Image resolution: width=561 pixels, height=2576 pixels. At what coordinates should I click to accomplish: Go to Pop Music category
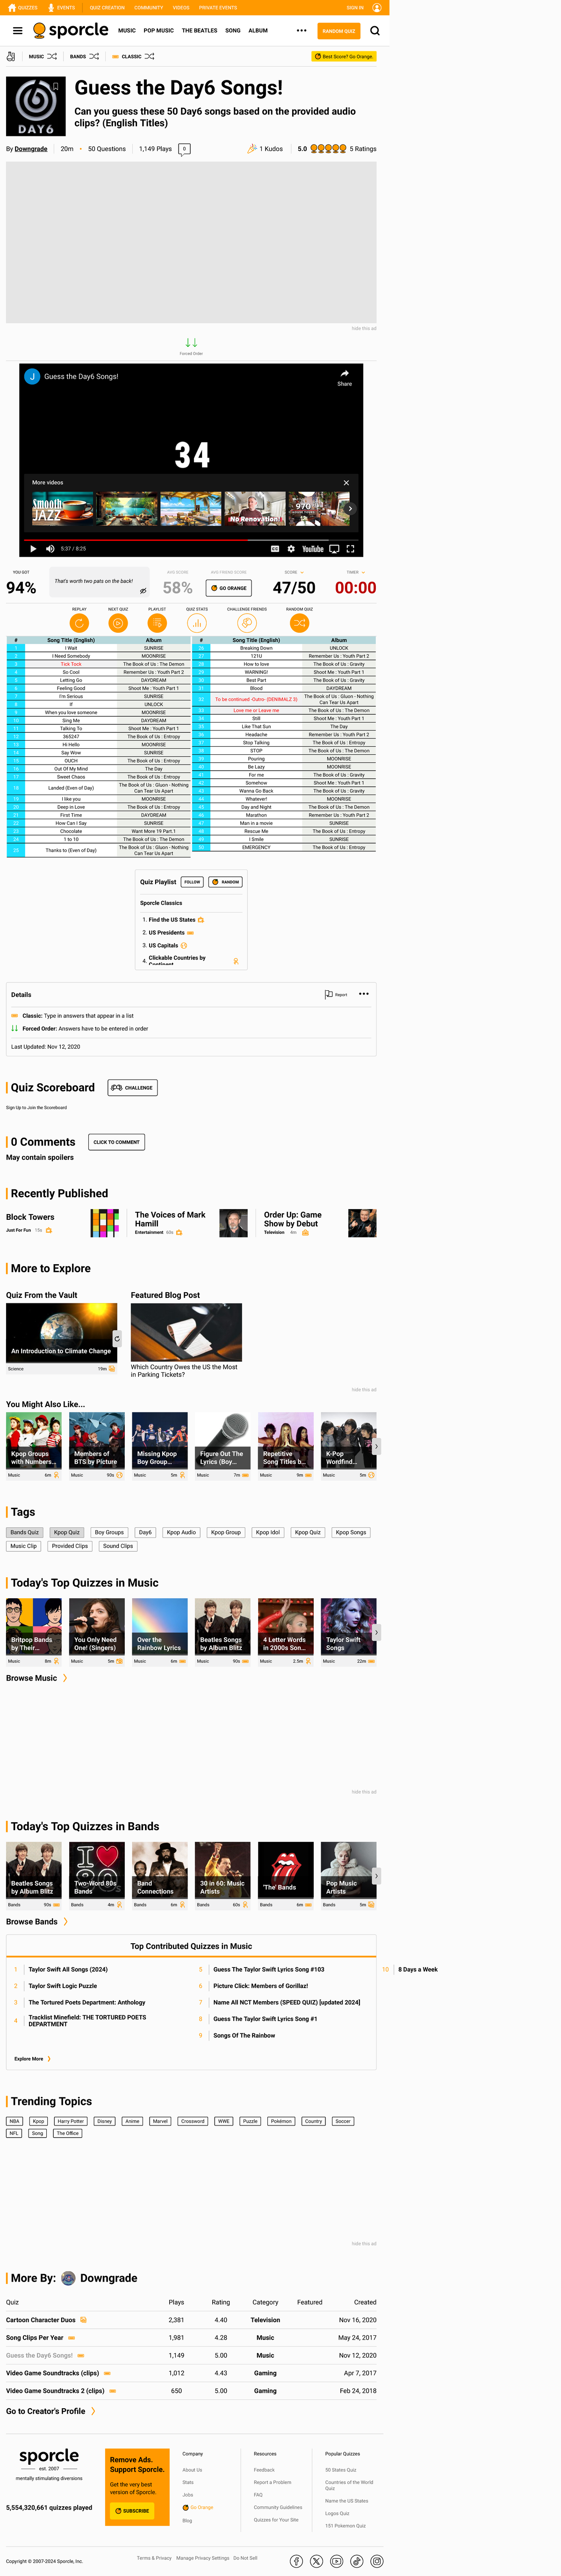click(x=158, y=31)
